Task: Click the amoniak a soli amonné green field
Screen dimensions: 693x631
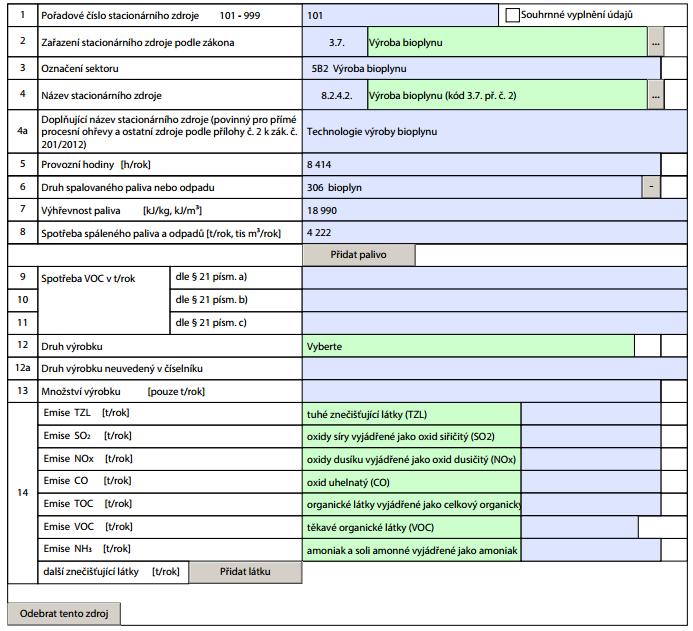Action: coord(411,551)
